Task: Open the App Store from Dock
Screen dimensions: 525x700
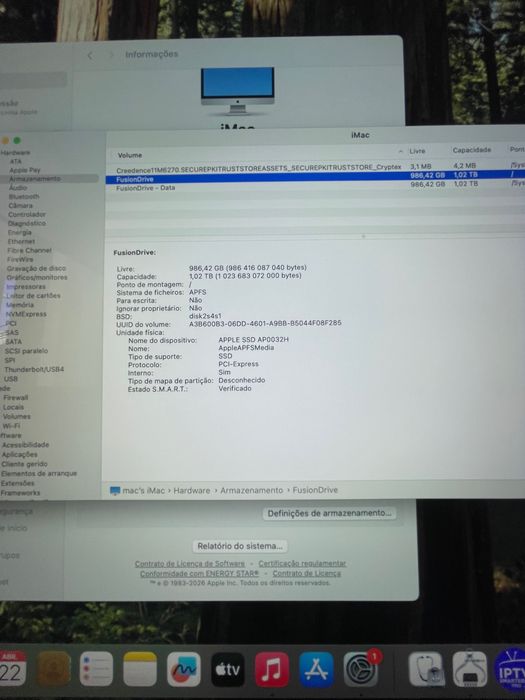Action: pyautogui.click(x=316, y=669)
